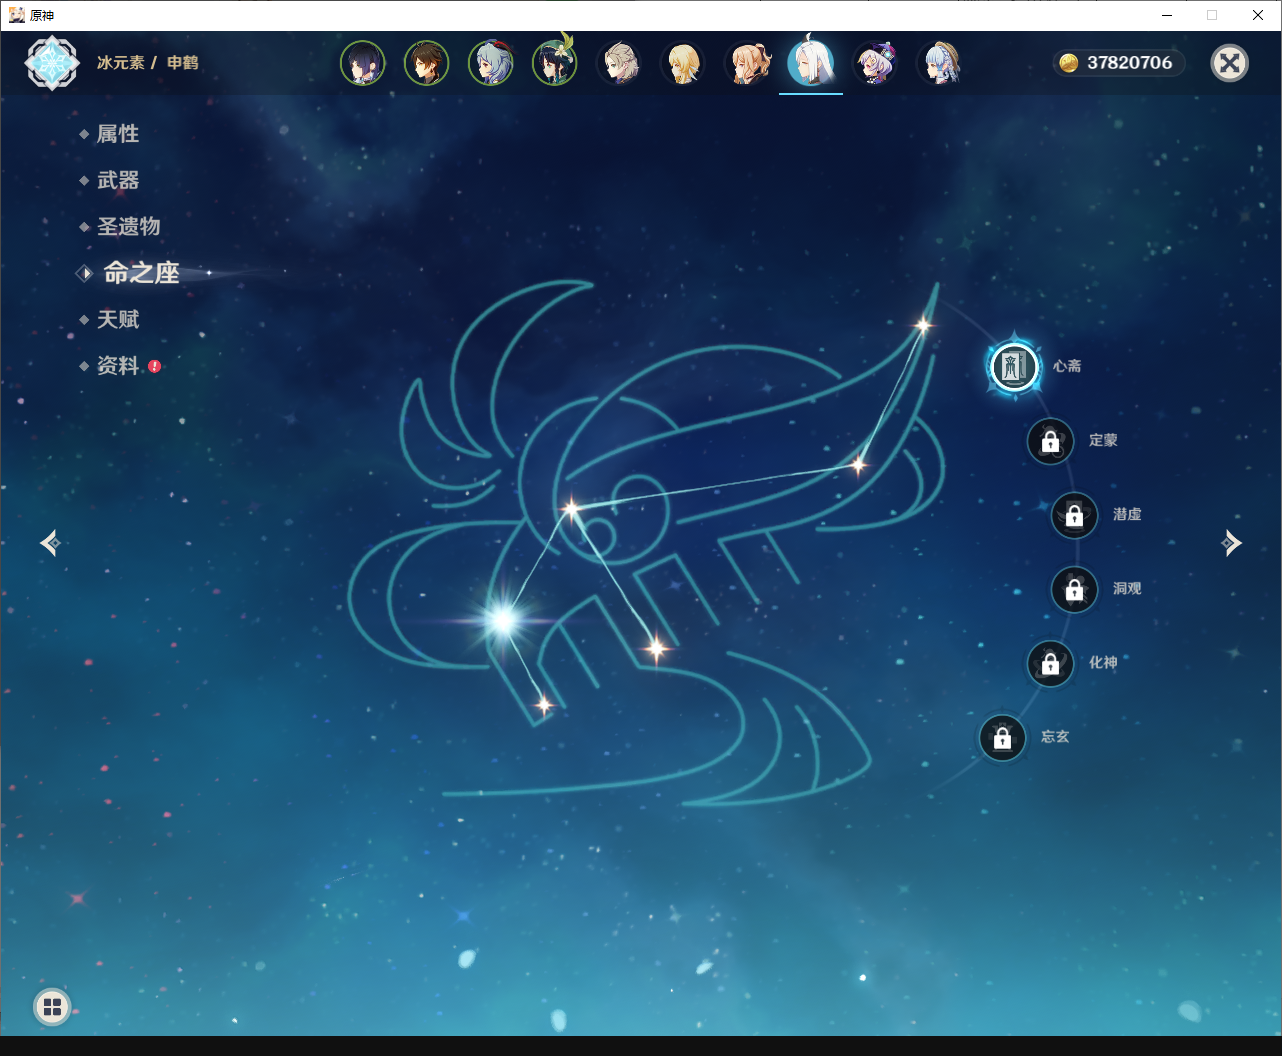The image size is (1282, 1056).
Task: Click the locked 潜虚 constellation node
Action: point(1074,515)
